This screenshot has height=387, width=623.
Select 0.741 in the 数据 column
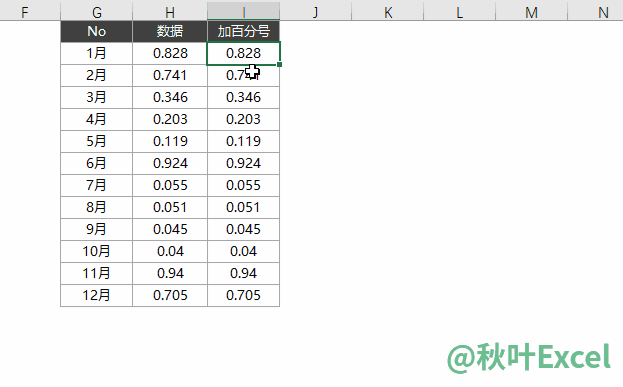(170, 75)
